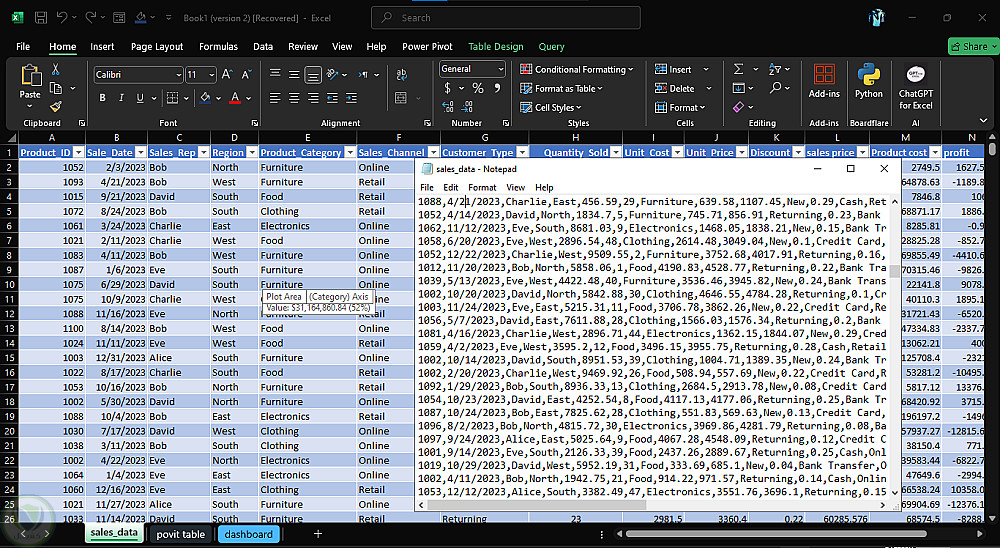Toggle Bold formatting
The image size is (1000, 548).
(100, 98)
